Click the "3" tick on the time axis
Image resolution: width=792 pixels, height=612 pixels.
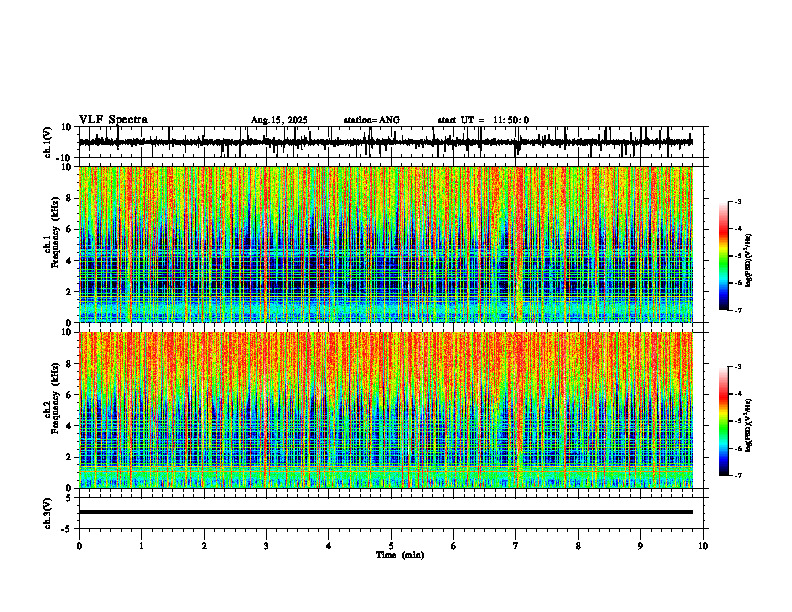pyautogui.click(x=266, y=546)
